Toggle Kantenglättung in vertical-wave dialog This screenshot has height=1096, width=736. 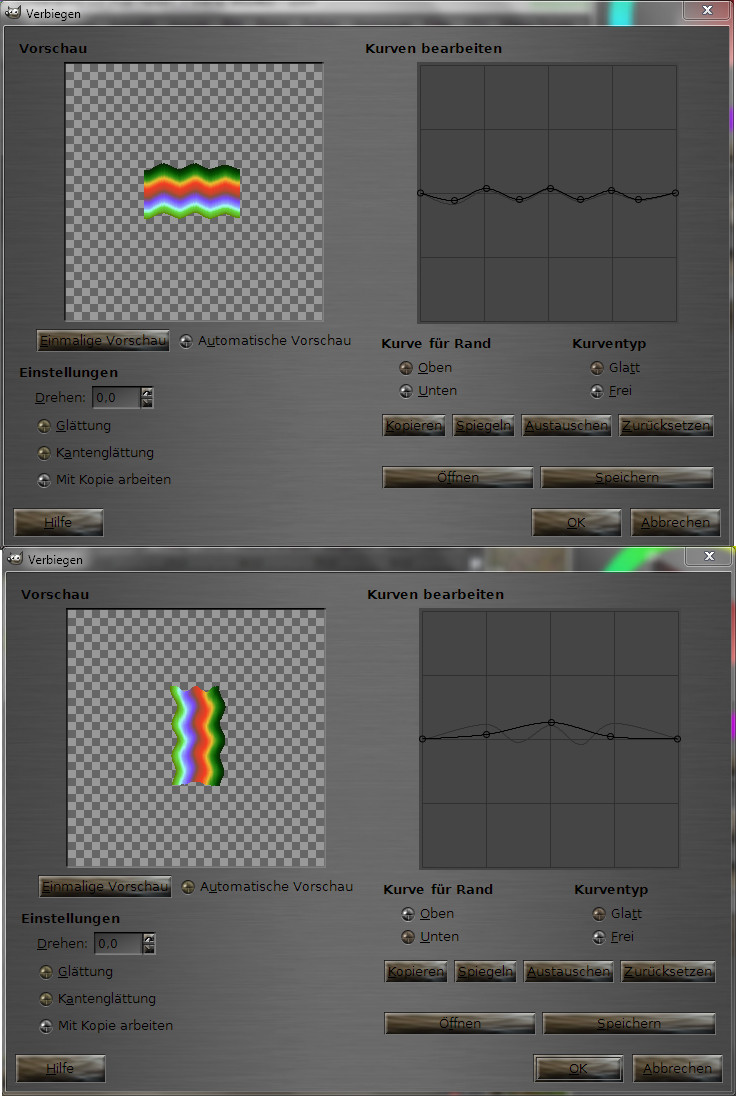click(x=47, y=999)
